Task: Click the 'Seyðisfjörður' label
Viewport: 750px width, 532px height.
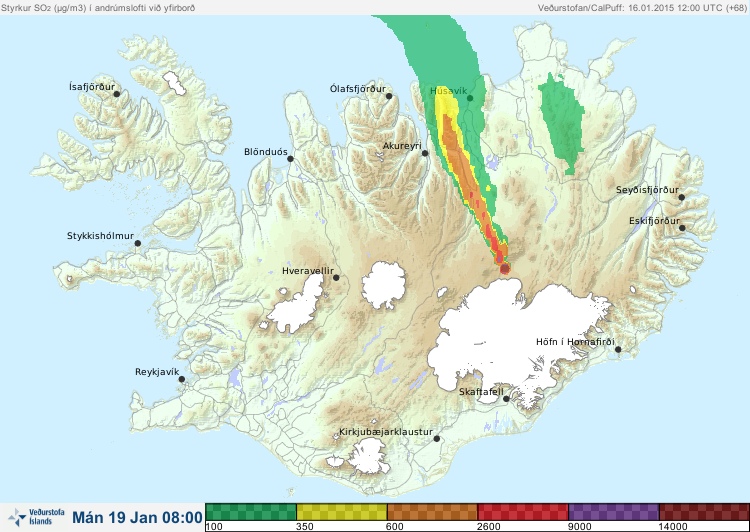Action: coord(647,190)
